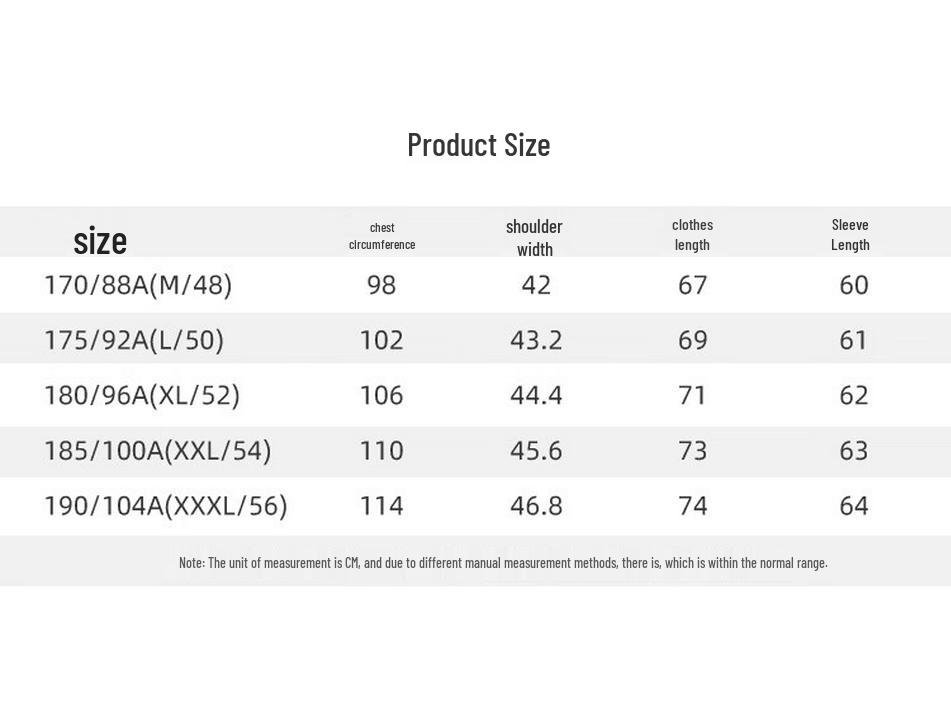Select the chest circumference column header

click(382, 236)
